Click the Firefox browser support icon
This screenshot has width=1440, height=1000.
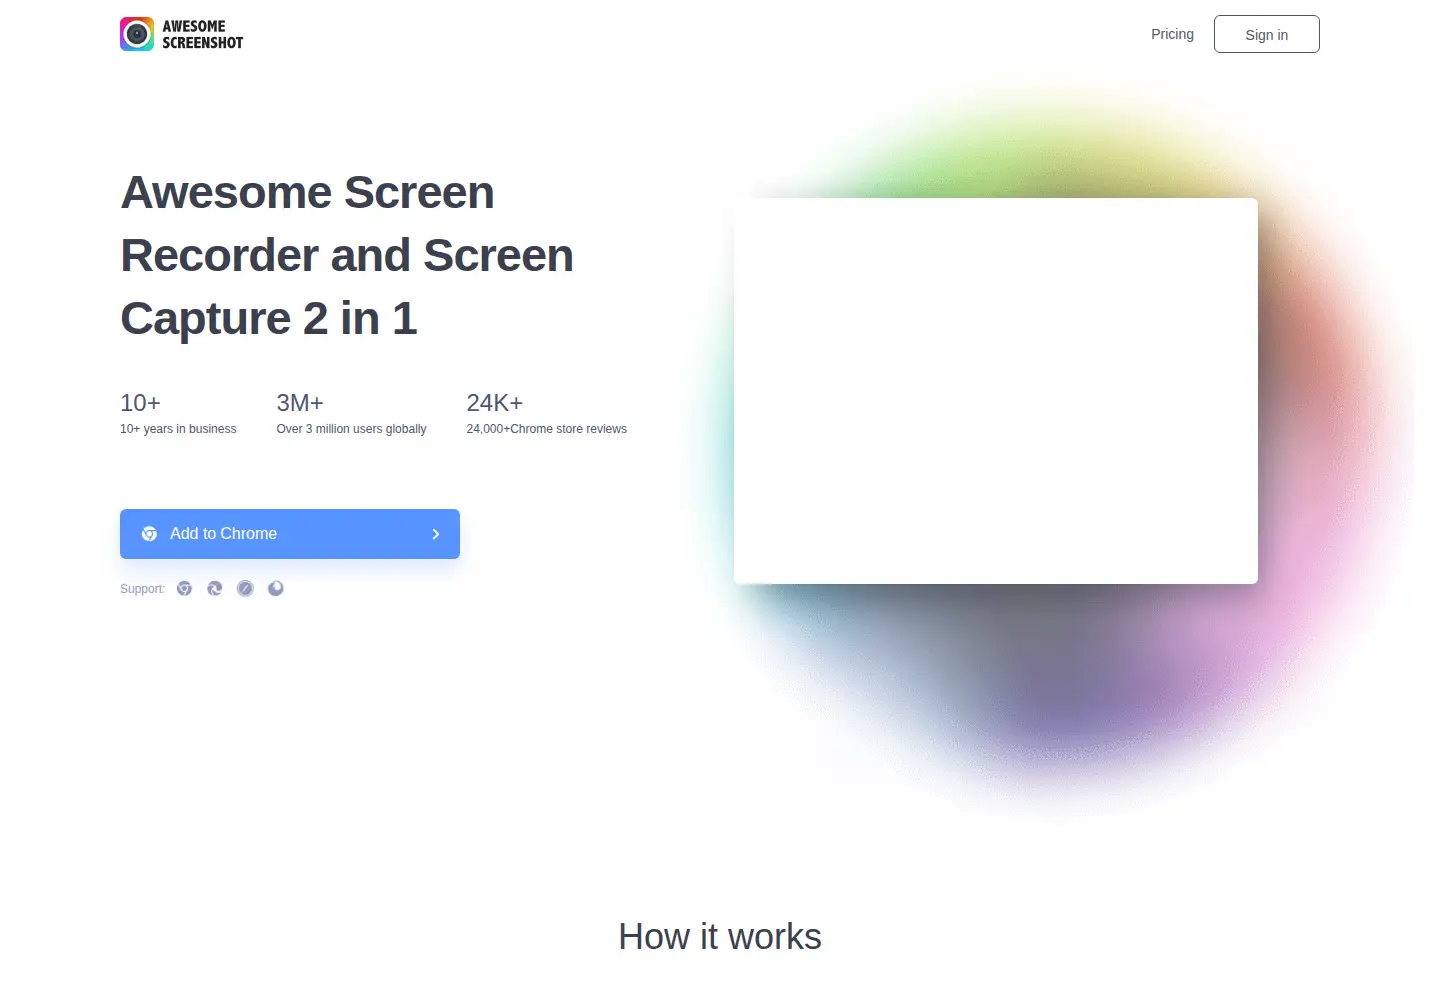(x=276, y=588)
